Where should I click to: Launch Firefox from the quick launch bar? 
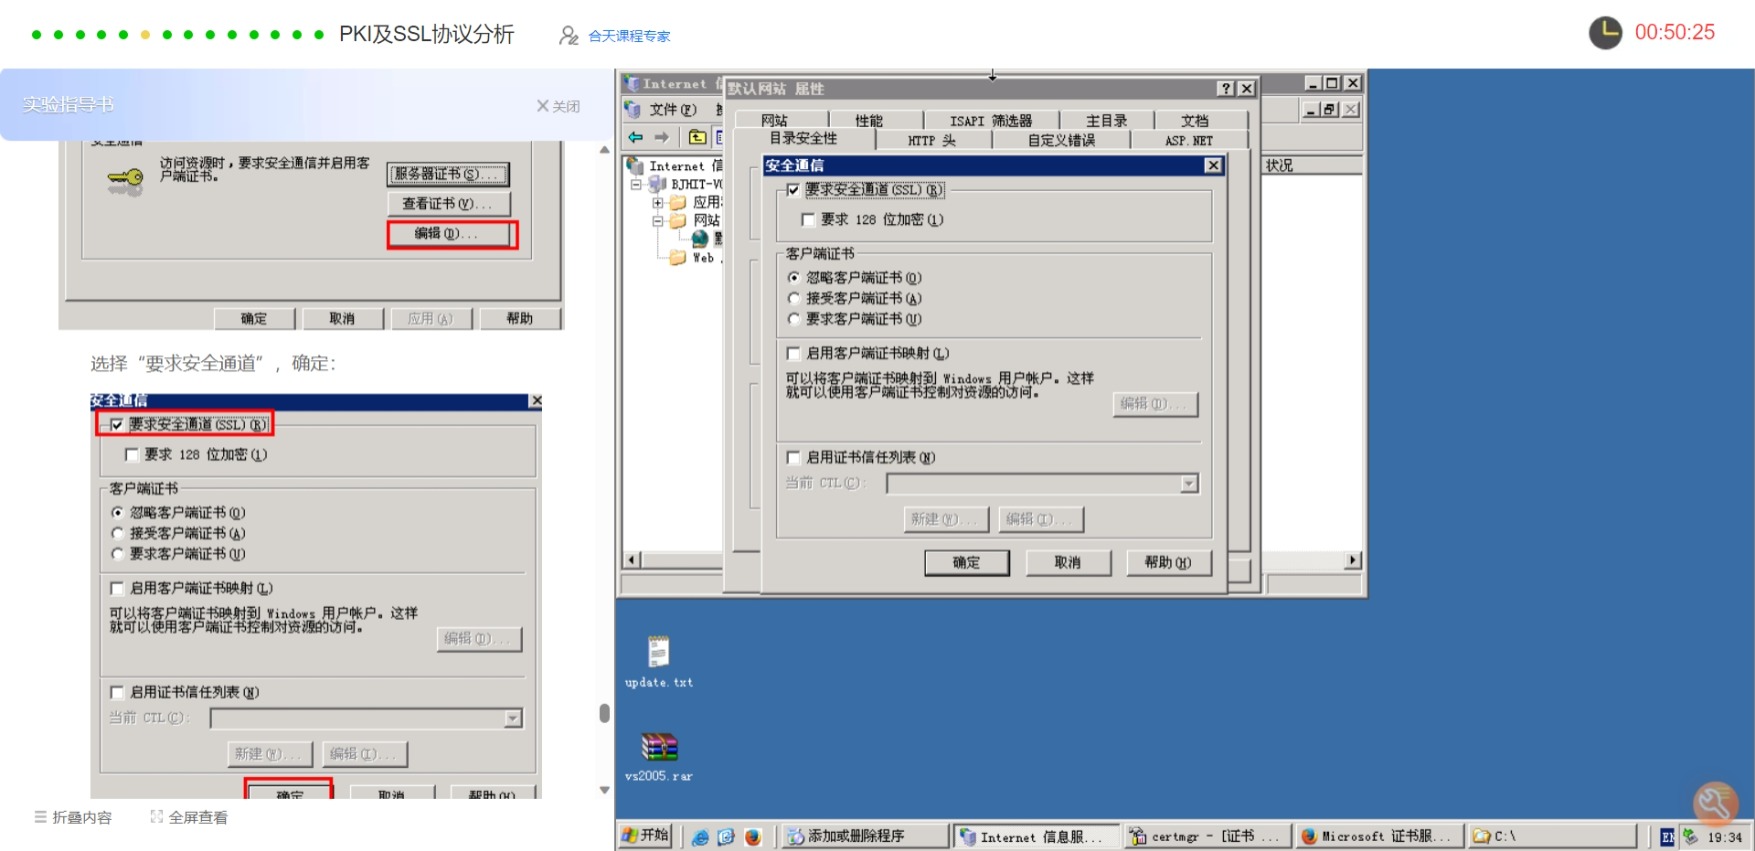(753, 837)
